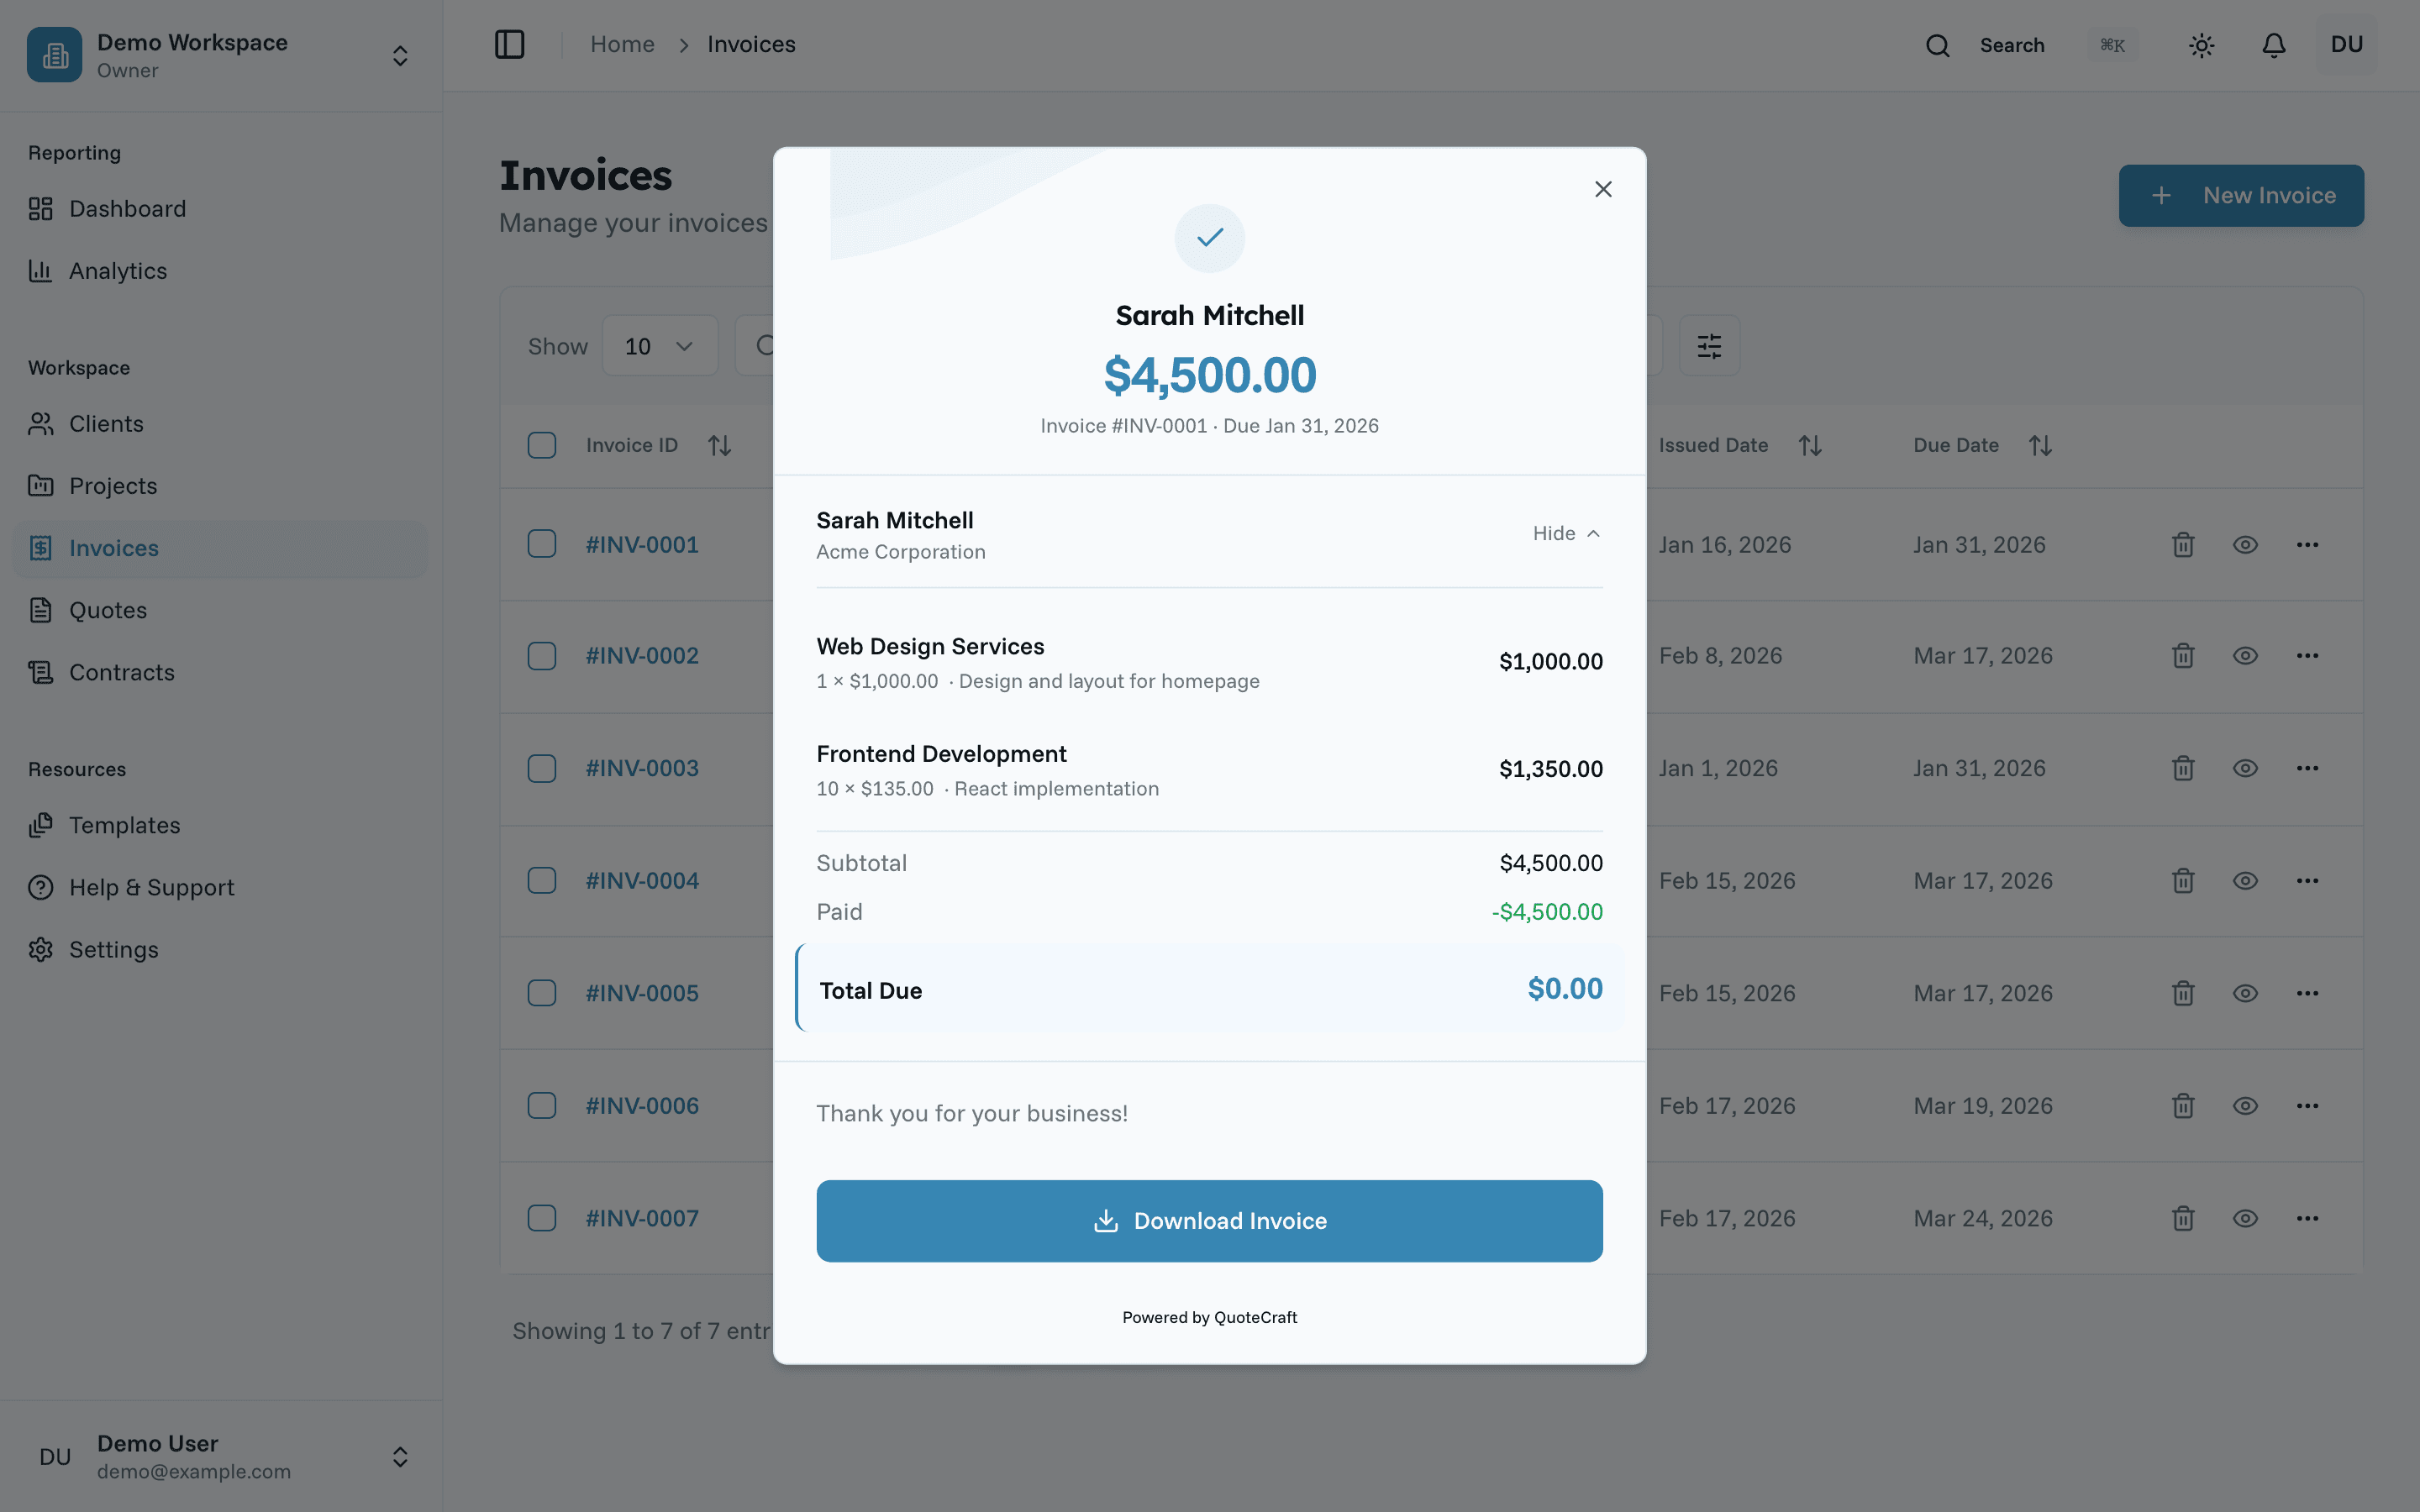The height and width of the screenshot is (1512, 2420).
Task: Delete invoice #INV-0002 with trash icon
Action: (2183, 655)
